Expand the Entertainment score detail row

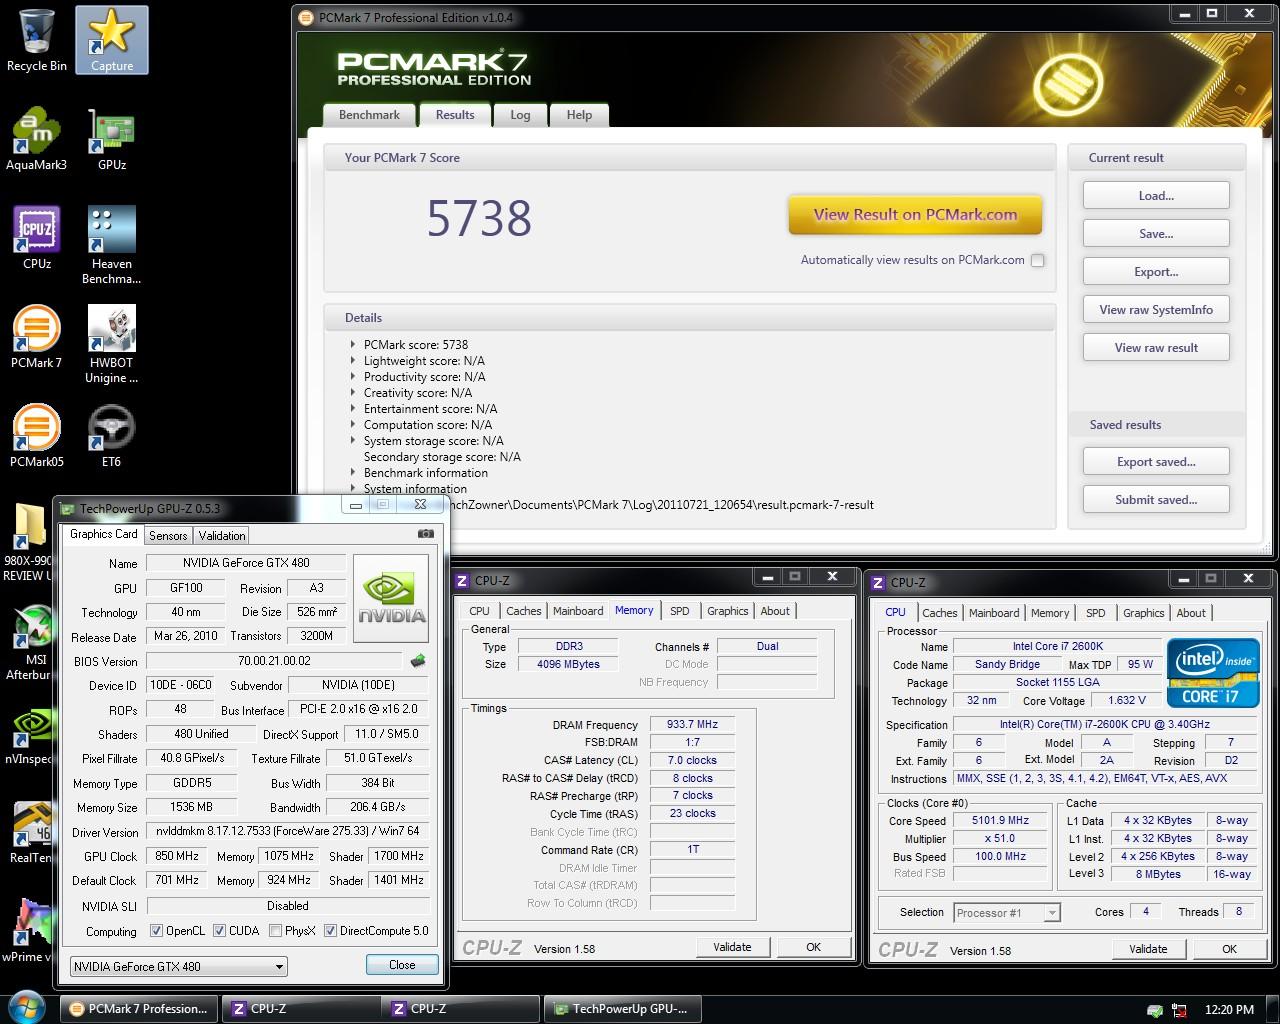coord(353,409)
